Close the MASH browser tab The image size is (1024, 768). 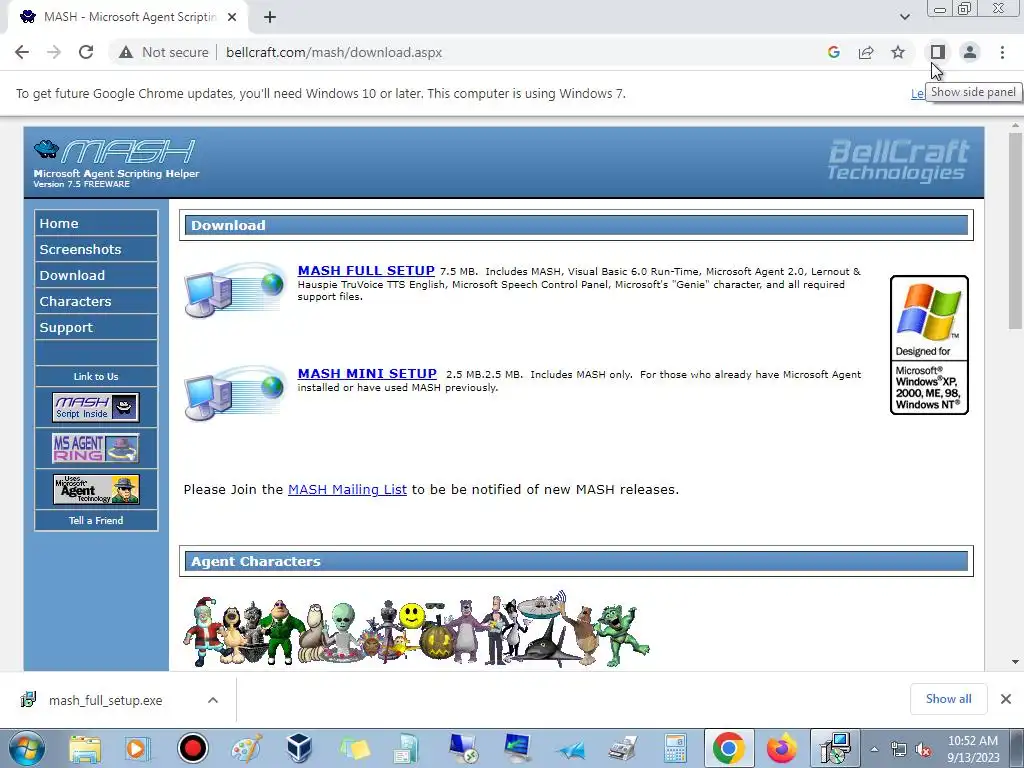coord(232,17)
